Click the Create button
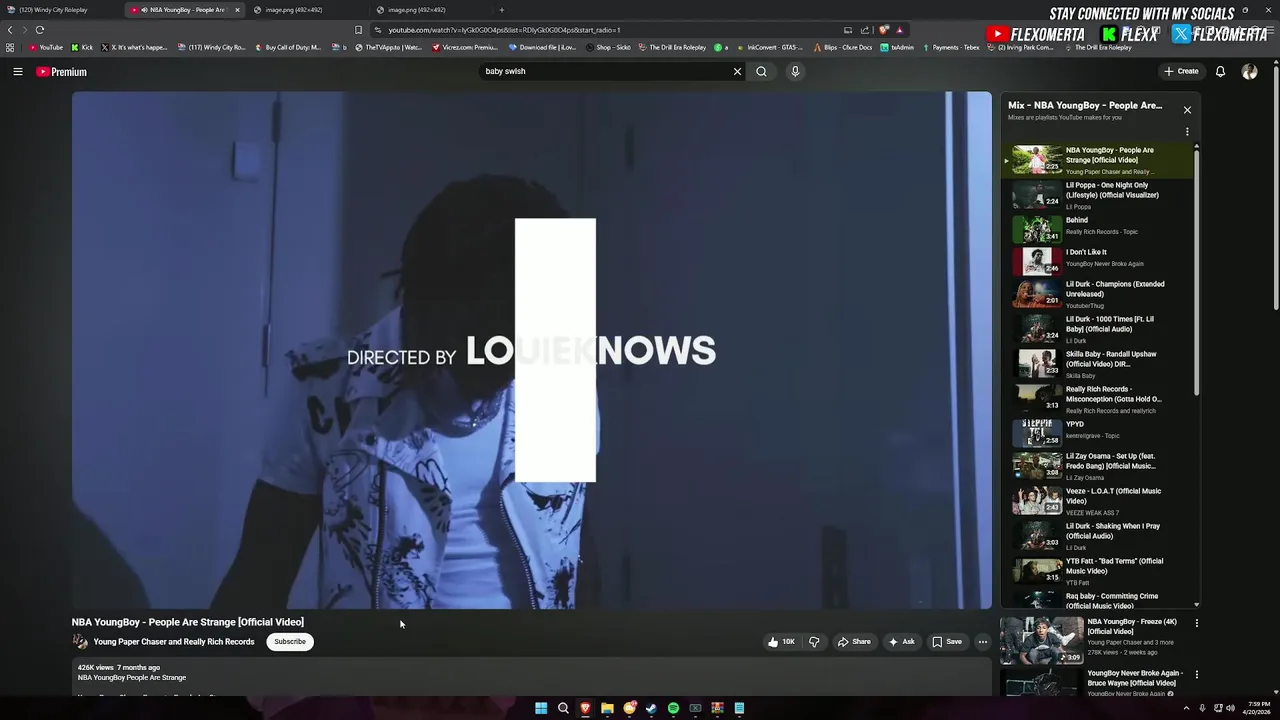Screen dimensions: 1280x720 1180,71
